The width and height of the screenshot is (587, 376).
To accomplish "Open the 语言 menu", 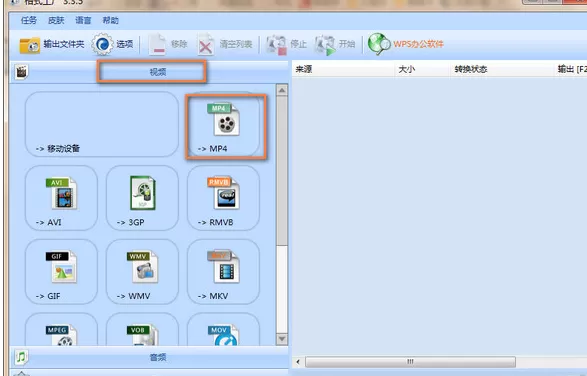I will [83, 20].
